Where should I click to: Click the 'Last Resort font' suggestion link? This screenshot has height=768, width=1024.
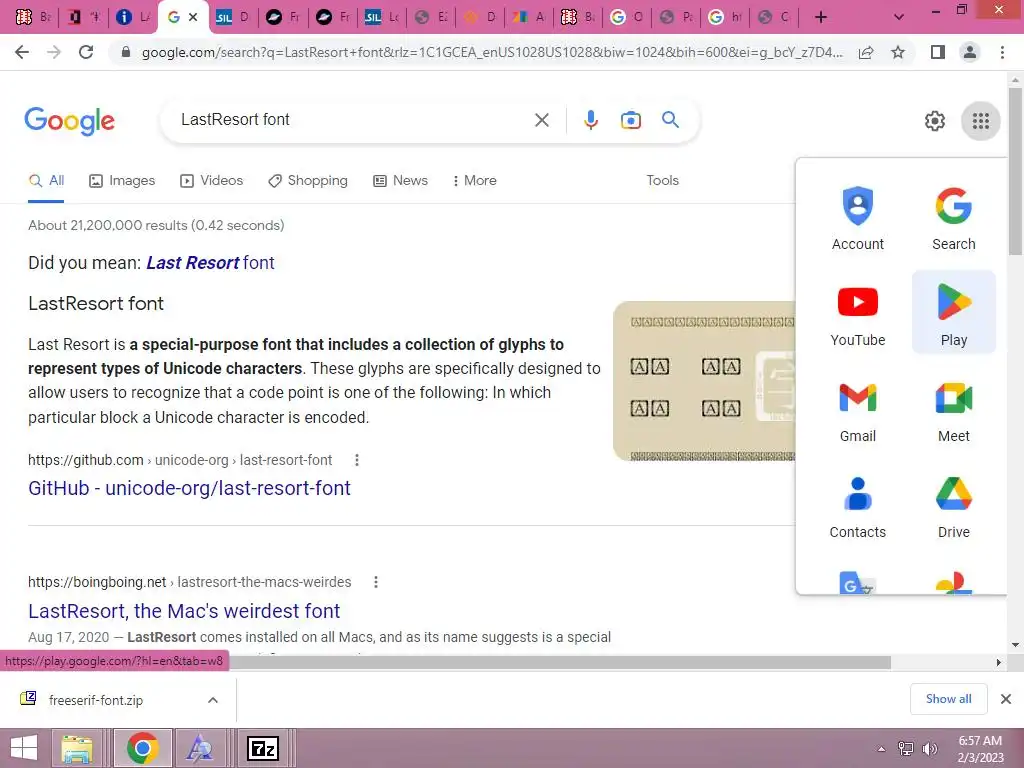coord(210,263)
